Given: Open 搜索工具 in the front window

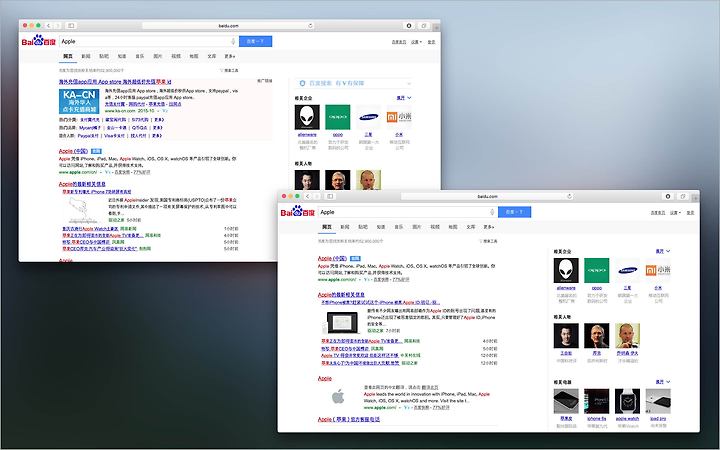Looking at the screenshot, I should (488, 241).
